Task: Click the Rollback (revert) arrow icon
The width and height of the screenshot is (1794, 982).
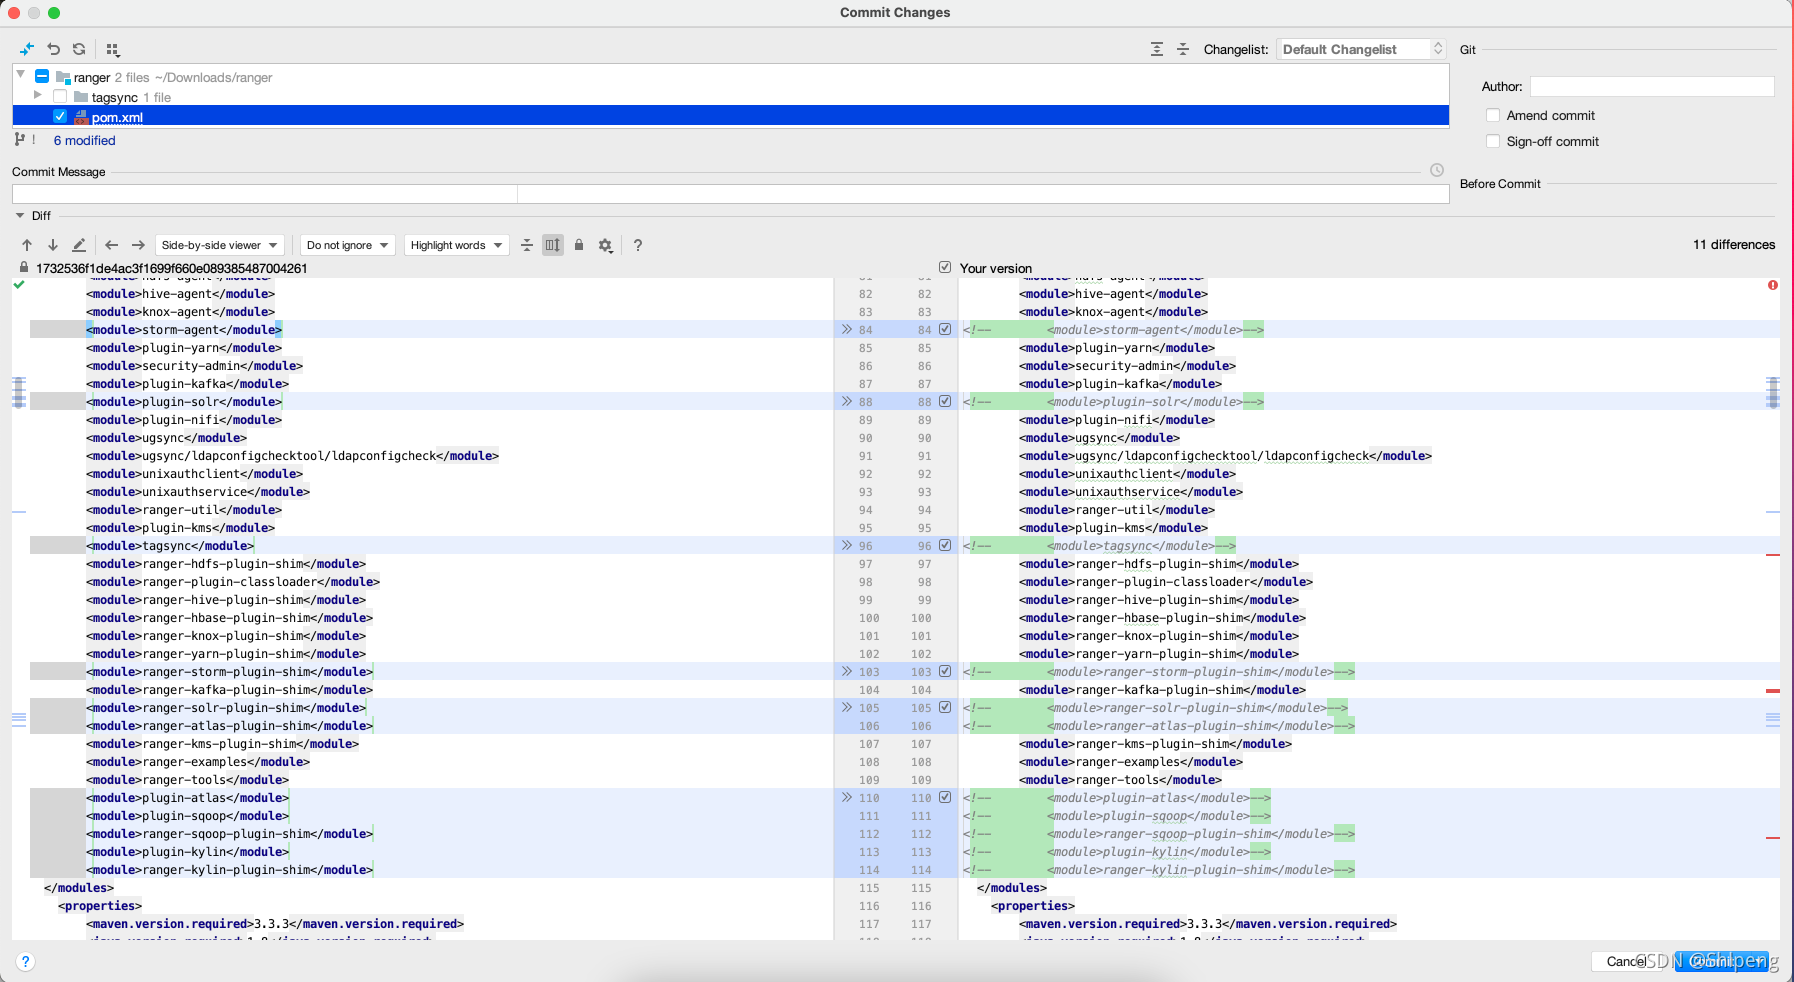Action: click(54, 49)
